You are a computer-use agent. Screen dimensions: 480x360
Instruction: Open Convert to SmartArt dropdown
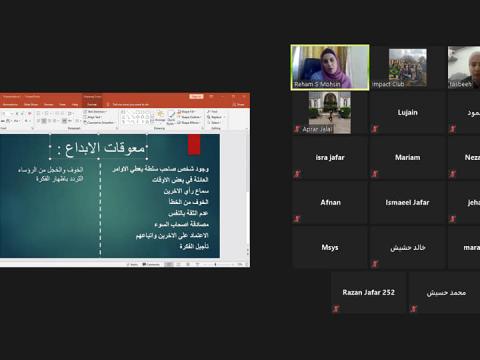tap(99, 122)
